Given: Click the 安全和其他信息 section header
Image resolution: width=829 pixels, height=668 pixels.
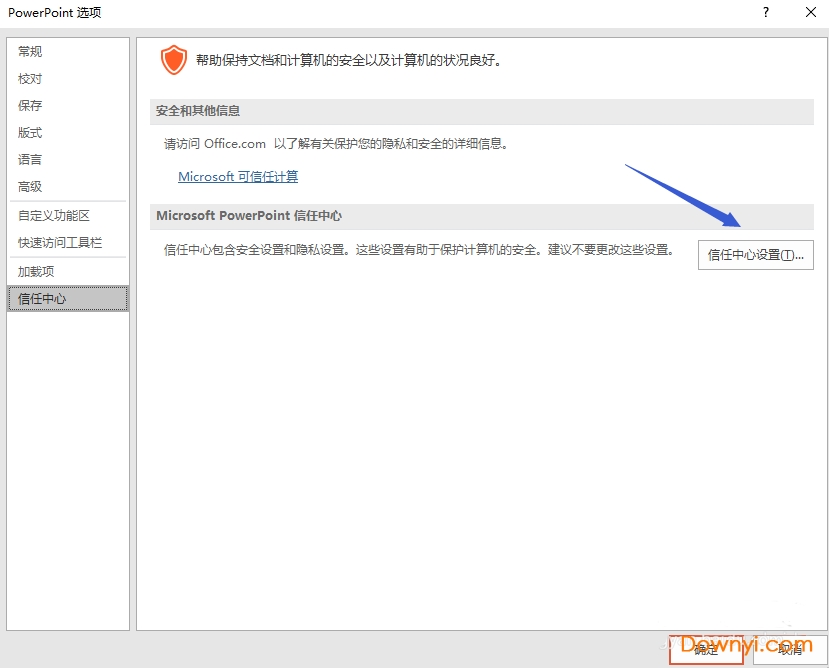Looking at the screenshot, I should (x=198, y=111).
